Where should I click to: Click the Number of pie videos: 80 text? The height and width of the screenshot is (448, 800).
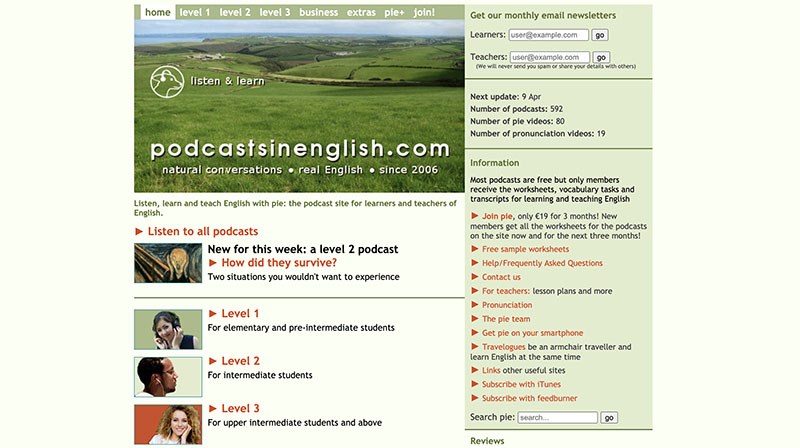point(517,121)
